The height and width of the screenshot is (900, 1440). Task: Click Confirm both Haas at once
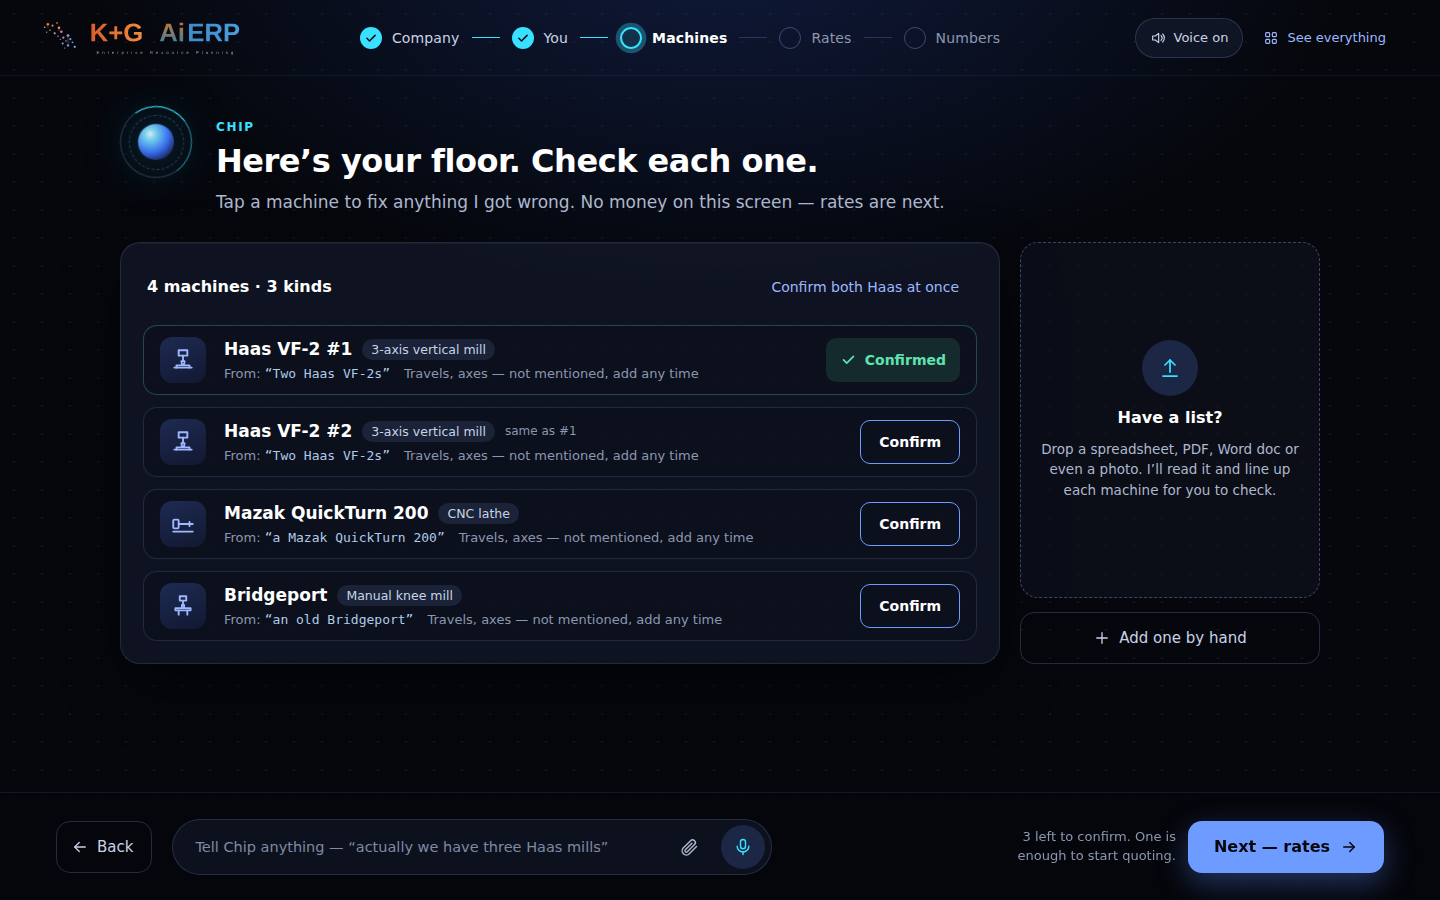point(865,287)
